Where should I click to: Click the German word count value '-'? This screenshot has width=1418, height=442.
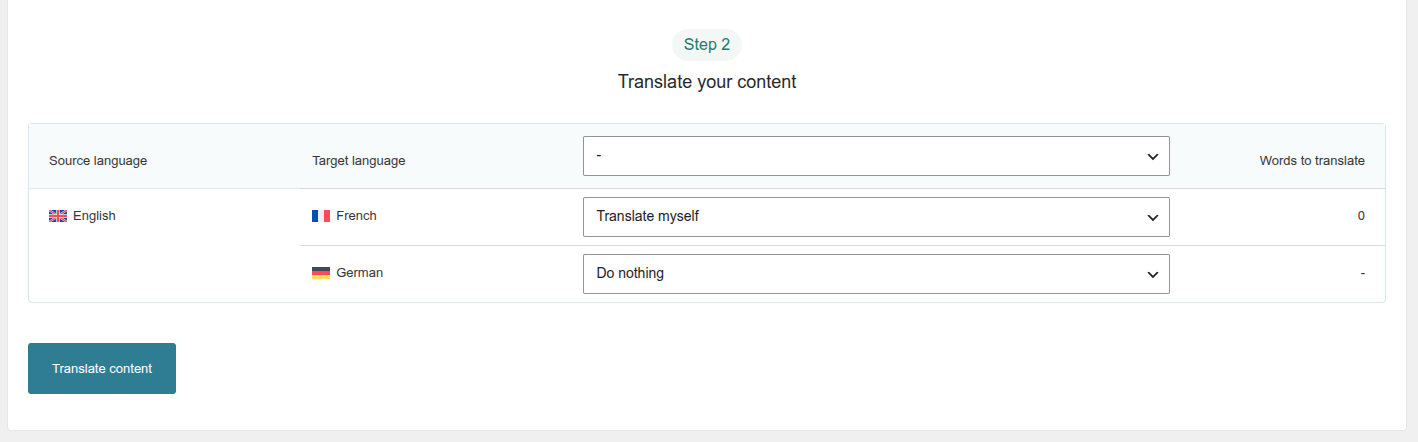pos(1362,273)
